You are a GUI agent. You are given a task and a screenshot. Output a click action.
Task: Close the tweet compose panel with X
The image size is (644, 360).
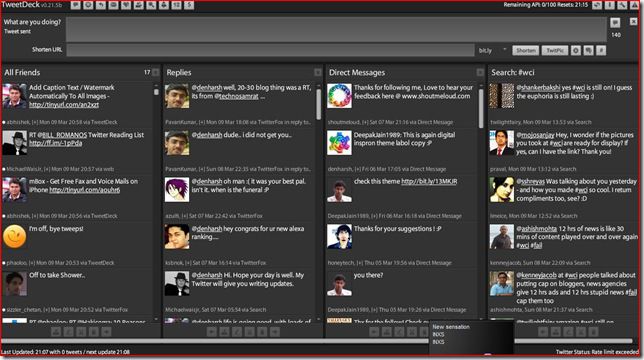coord(634,21)
